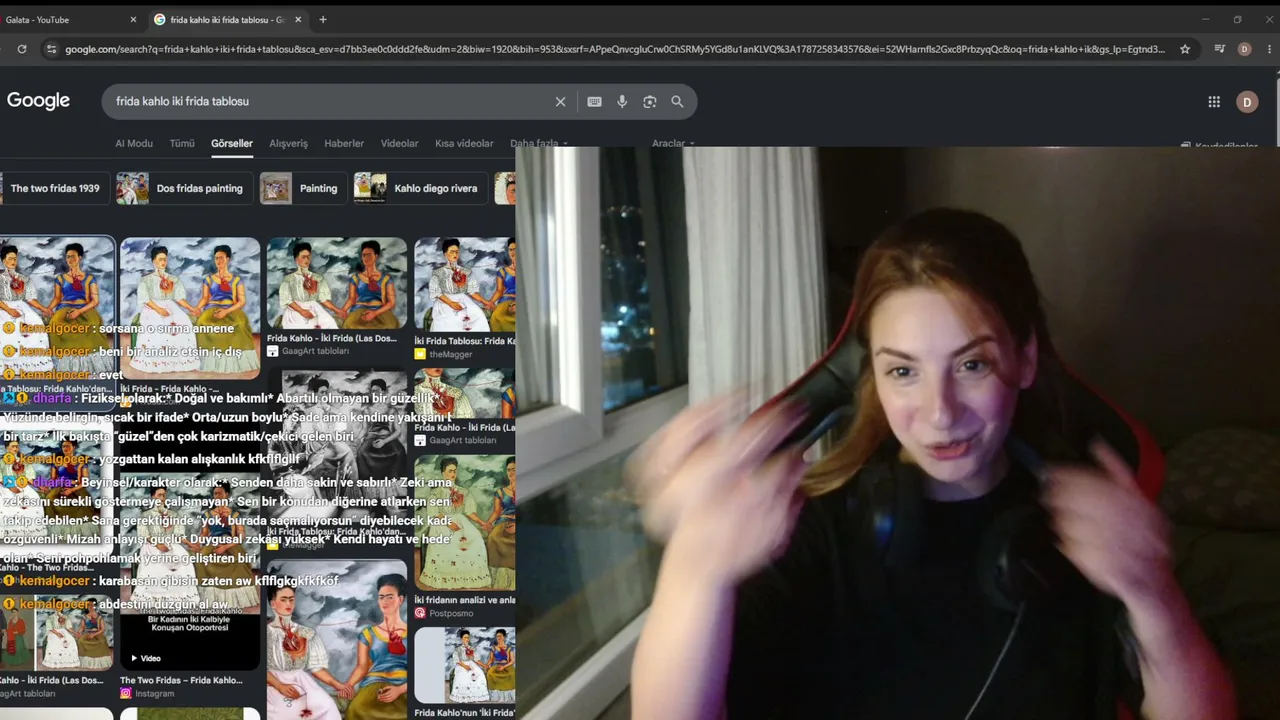Focus the Google search input box
The width and height of the screenshot is (1280, 720).
tap(330, 101)
